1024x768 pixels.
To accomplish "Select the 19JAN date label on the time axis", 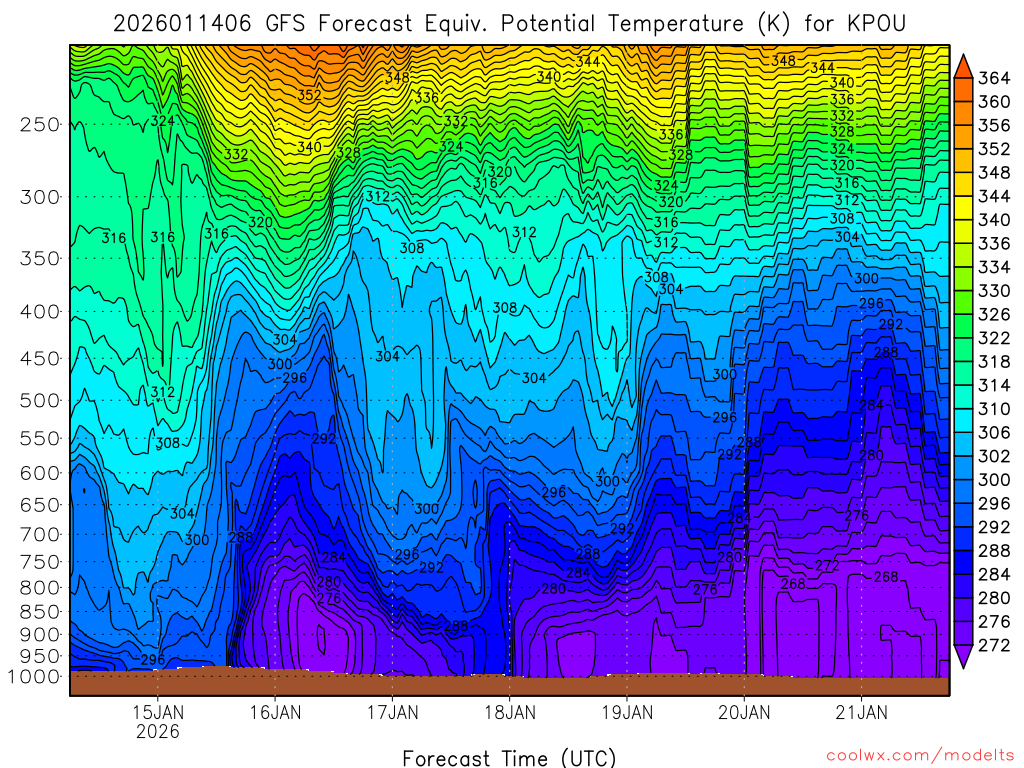I will pos(627,712).
